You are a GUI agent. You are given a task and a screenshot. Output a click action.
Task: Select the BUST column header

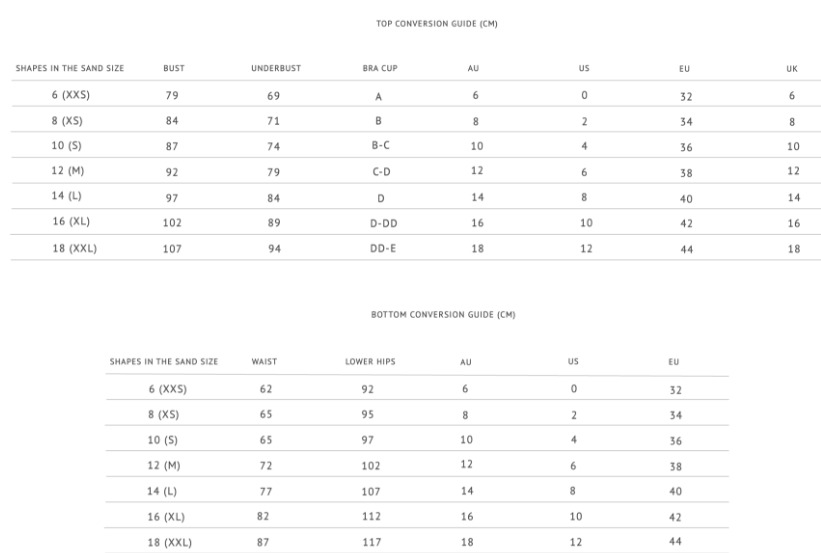click(x=174, y=69)
